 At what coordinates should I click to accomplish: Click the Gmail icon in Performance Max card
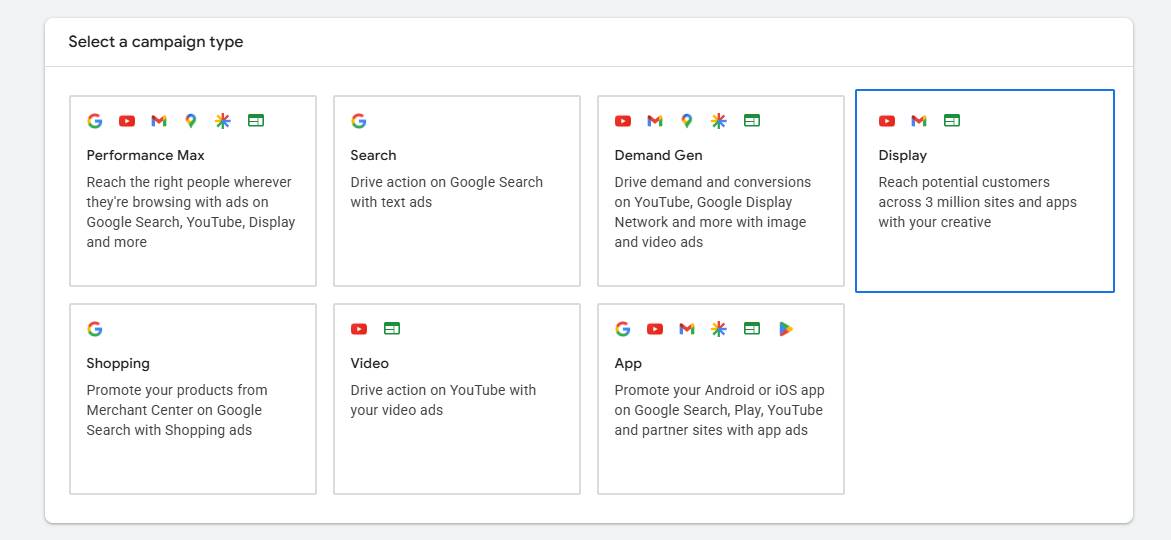[159, 121]
